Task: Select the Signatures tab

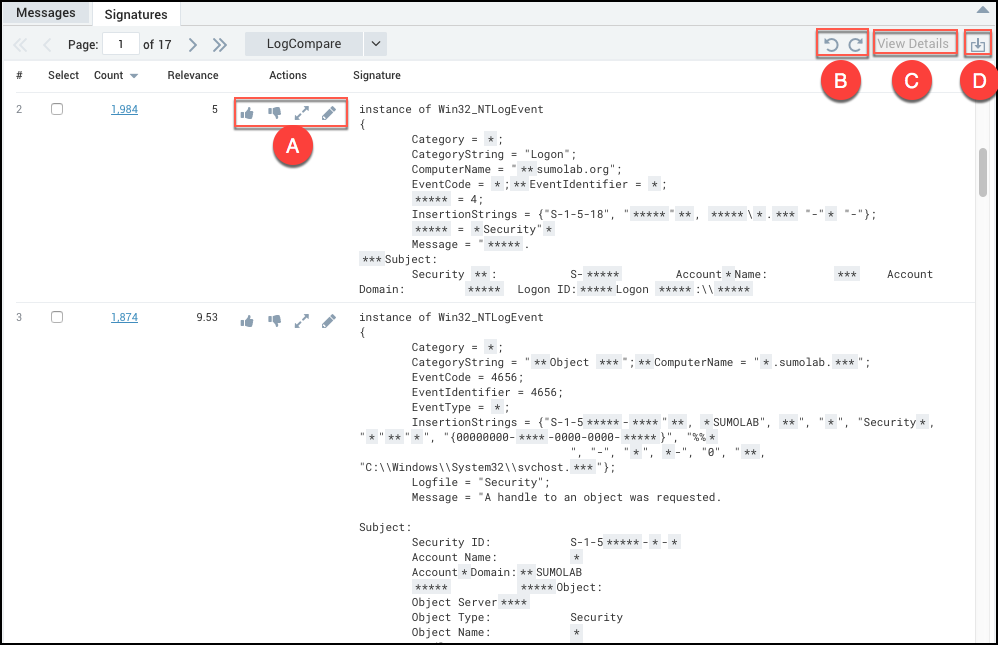Action: (136, 14)
